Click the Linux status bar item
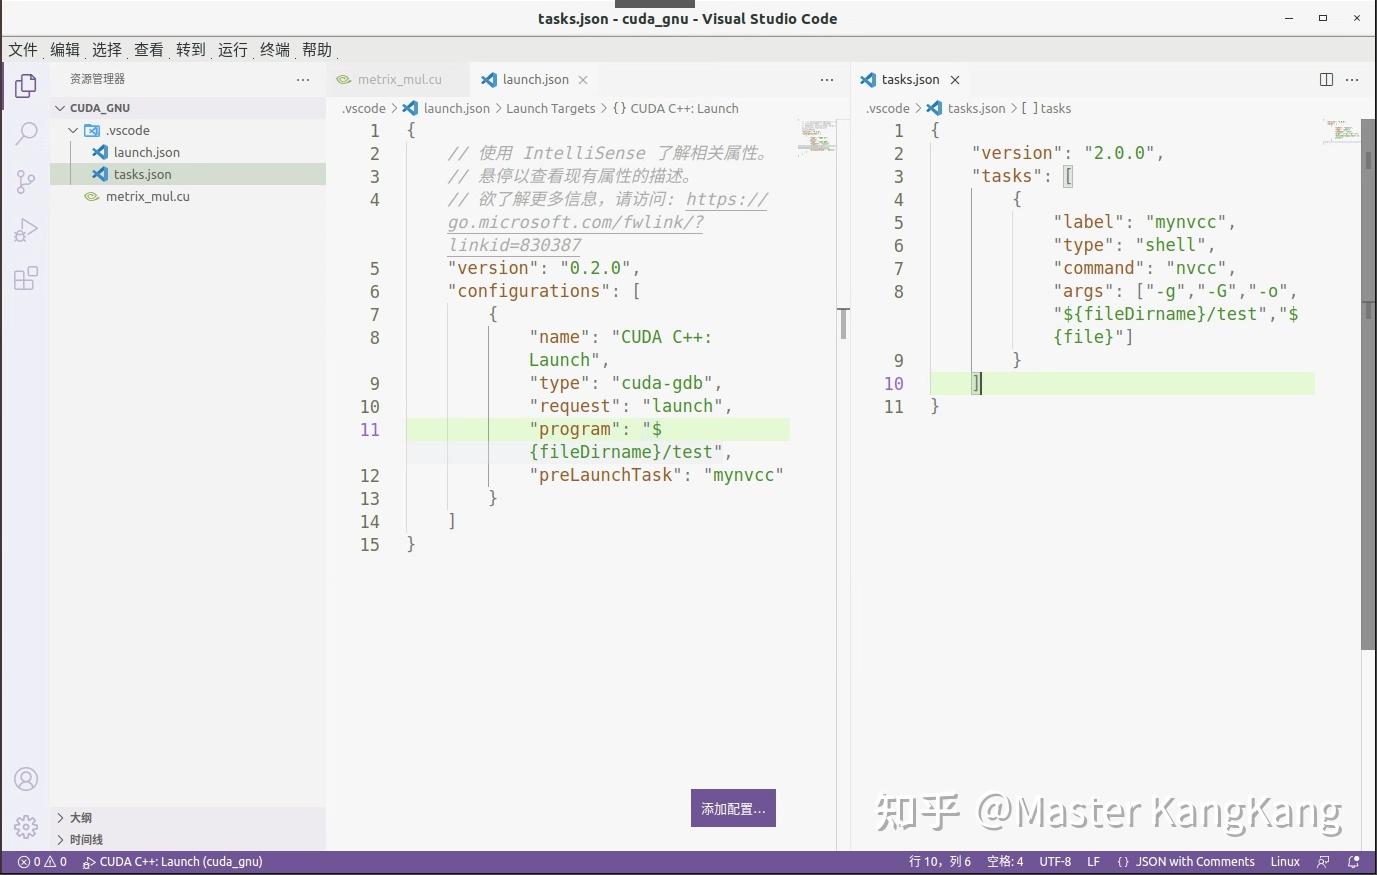 click(1285, 862)
